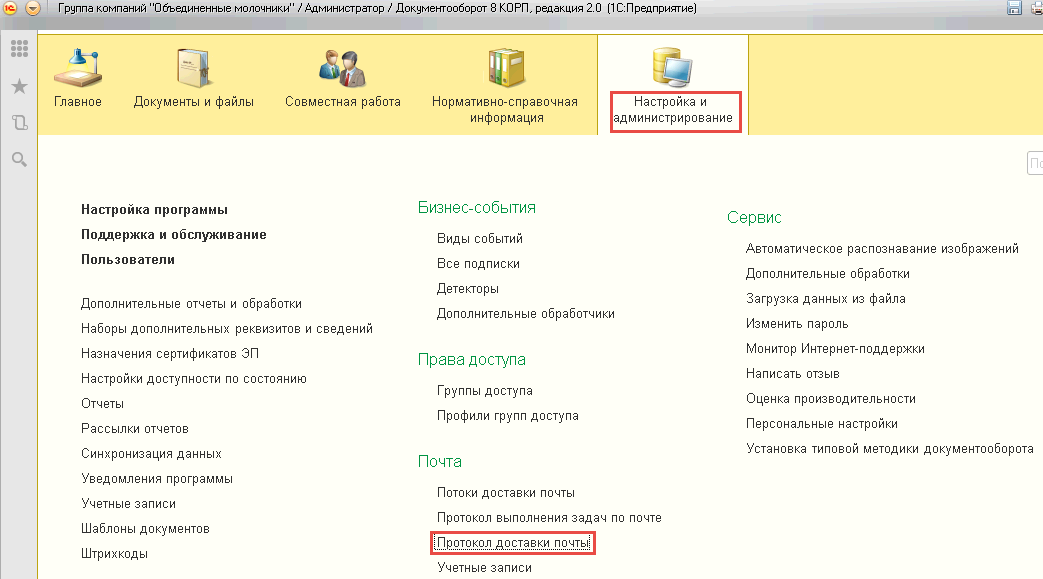The height and width of the screenshot is (579, 1043).
Task: Open Учетные записи in left column
Action: 128,504
